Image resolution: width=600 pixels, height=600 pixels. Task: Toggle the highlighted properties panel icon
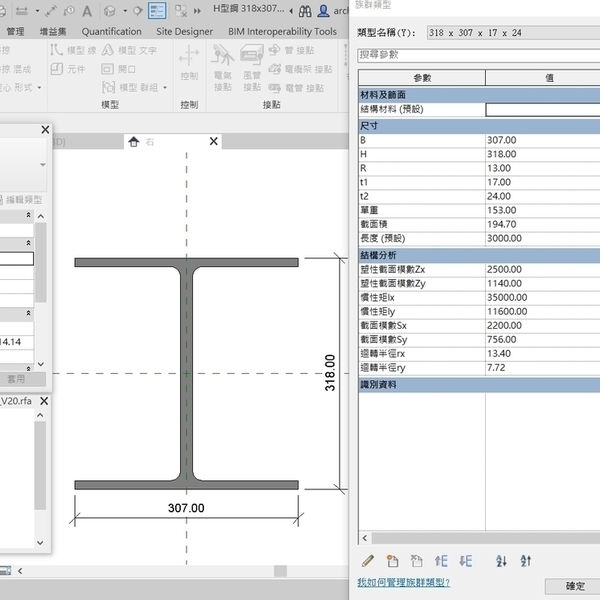point(157,11)
